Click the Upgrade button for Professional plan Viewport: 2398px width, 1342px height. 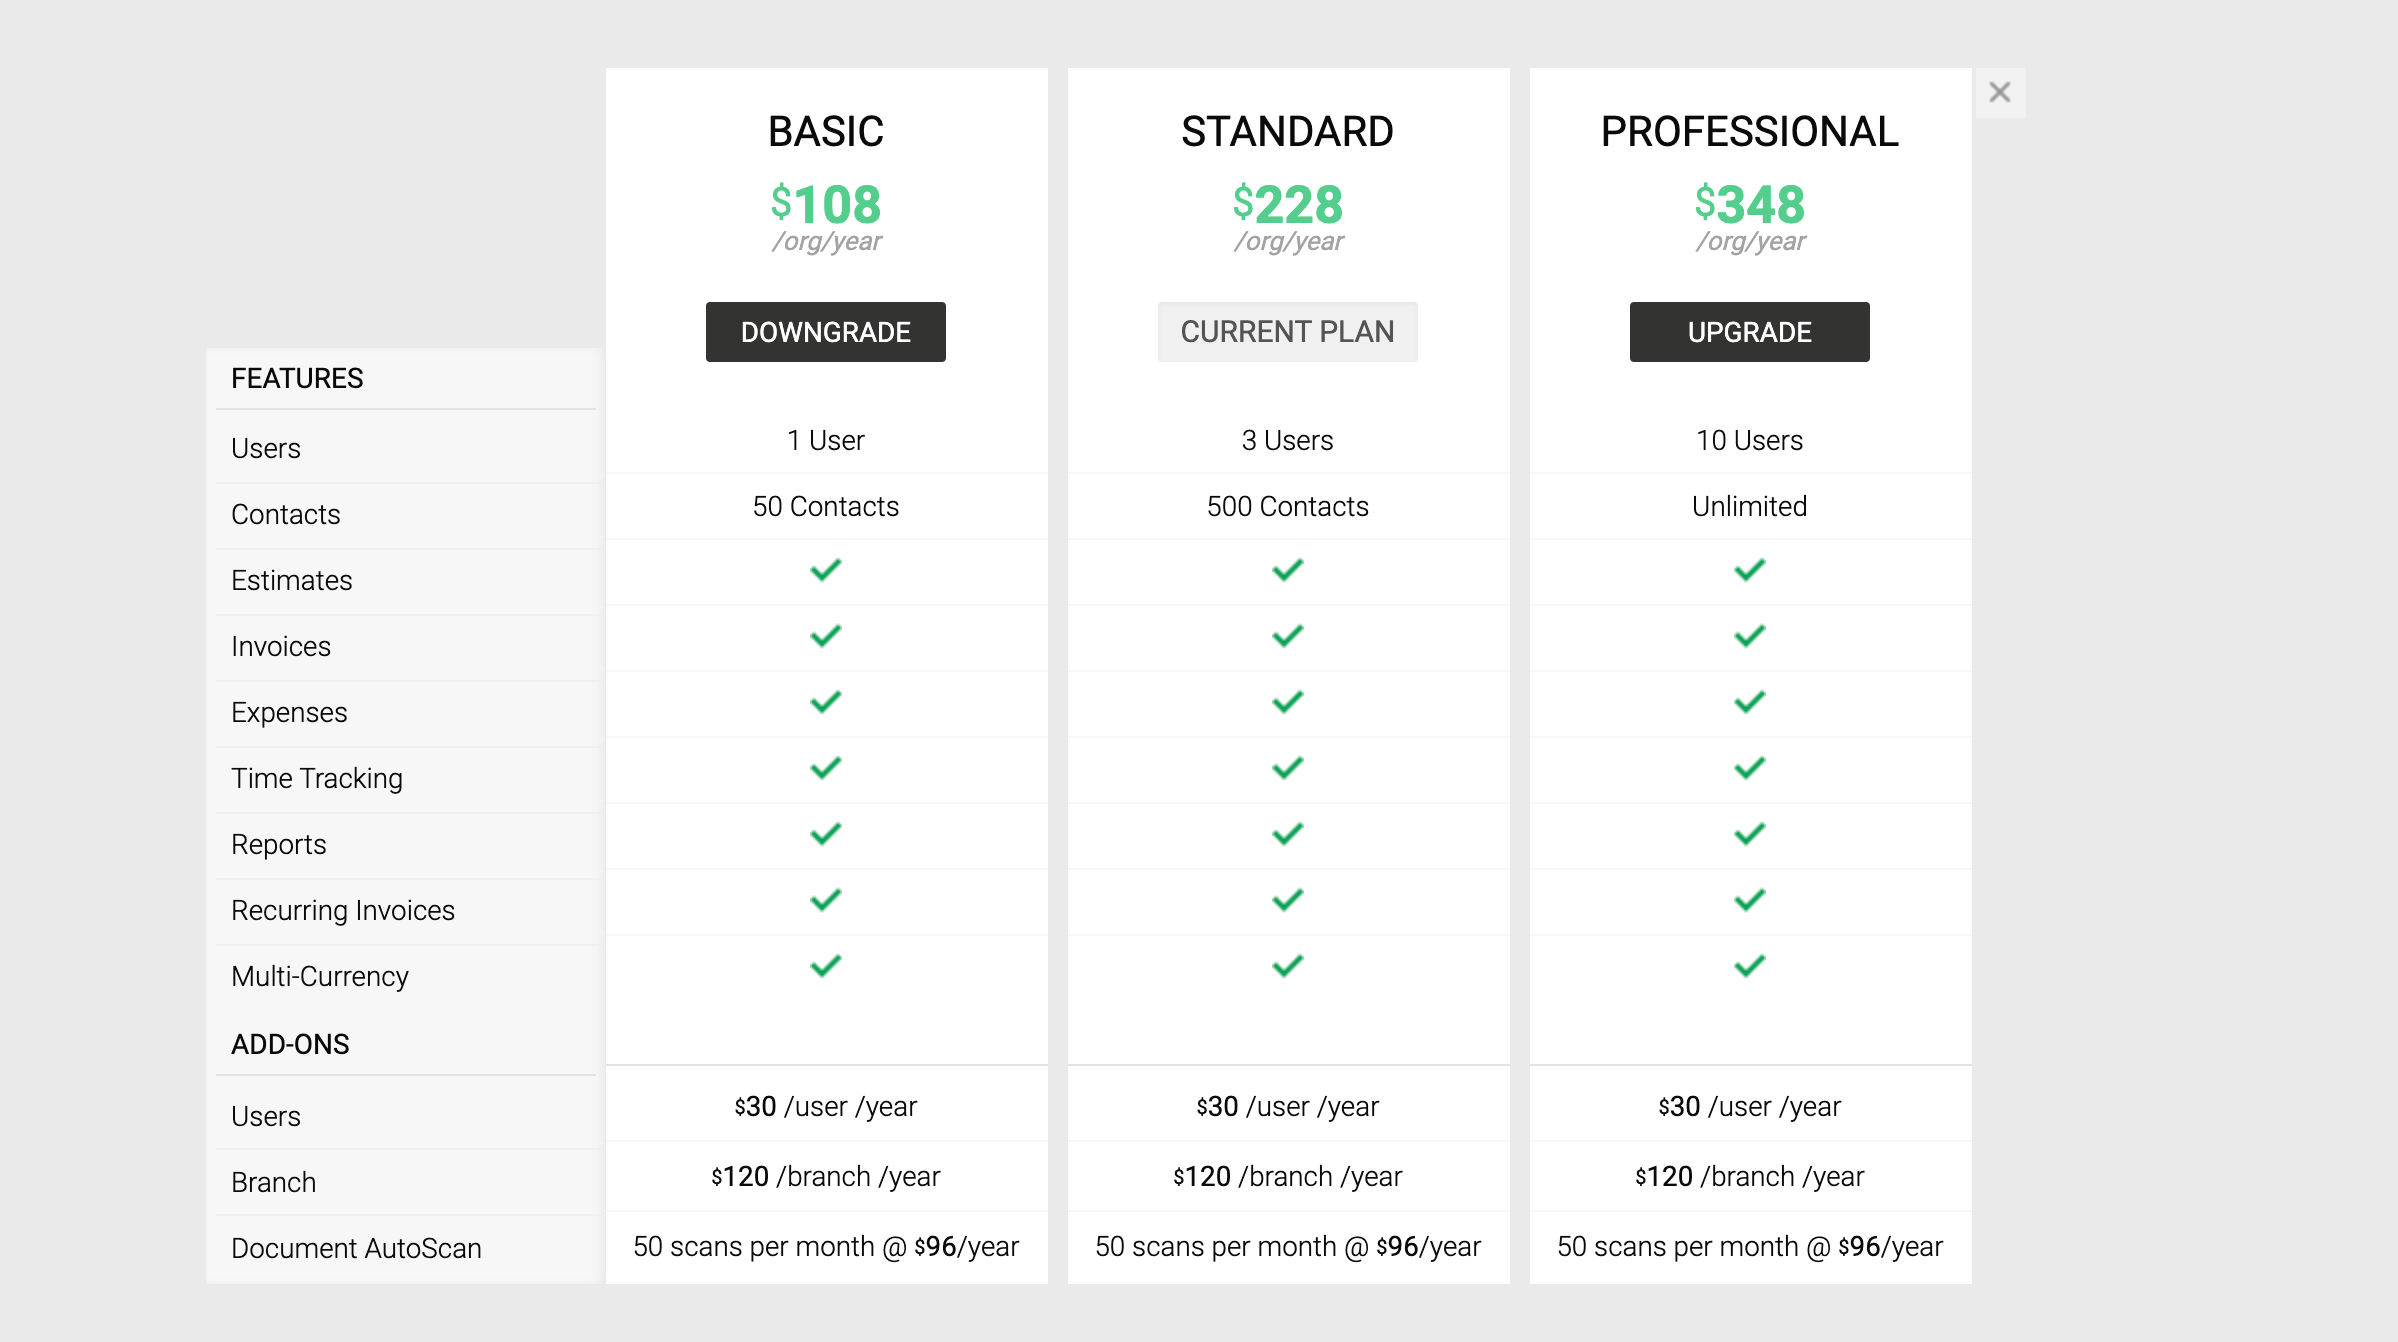coord(1749,331)
